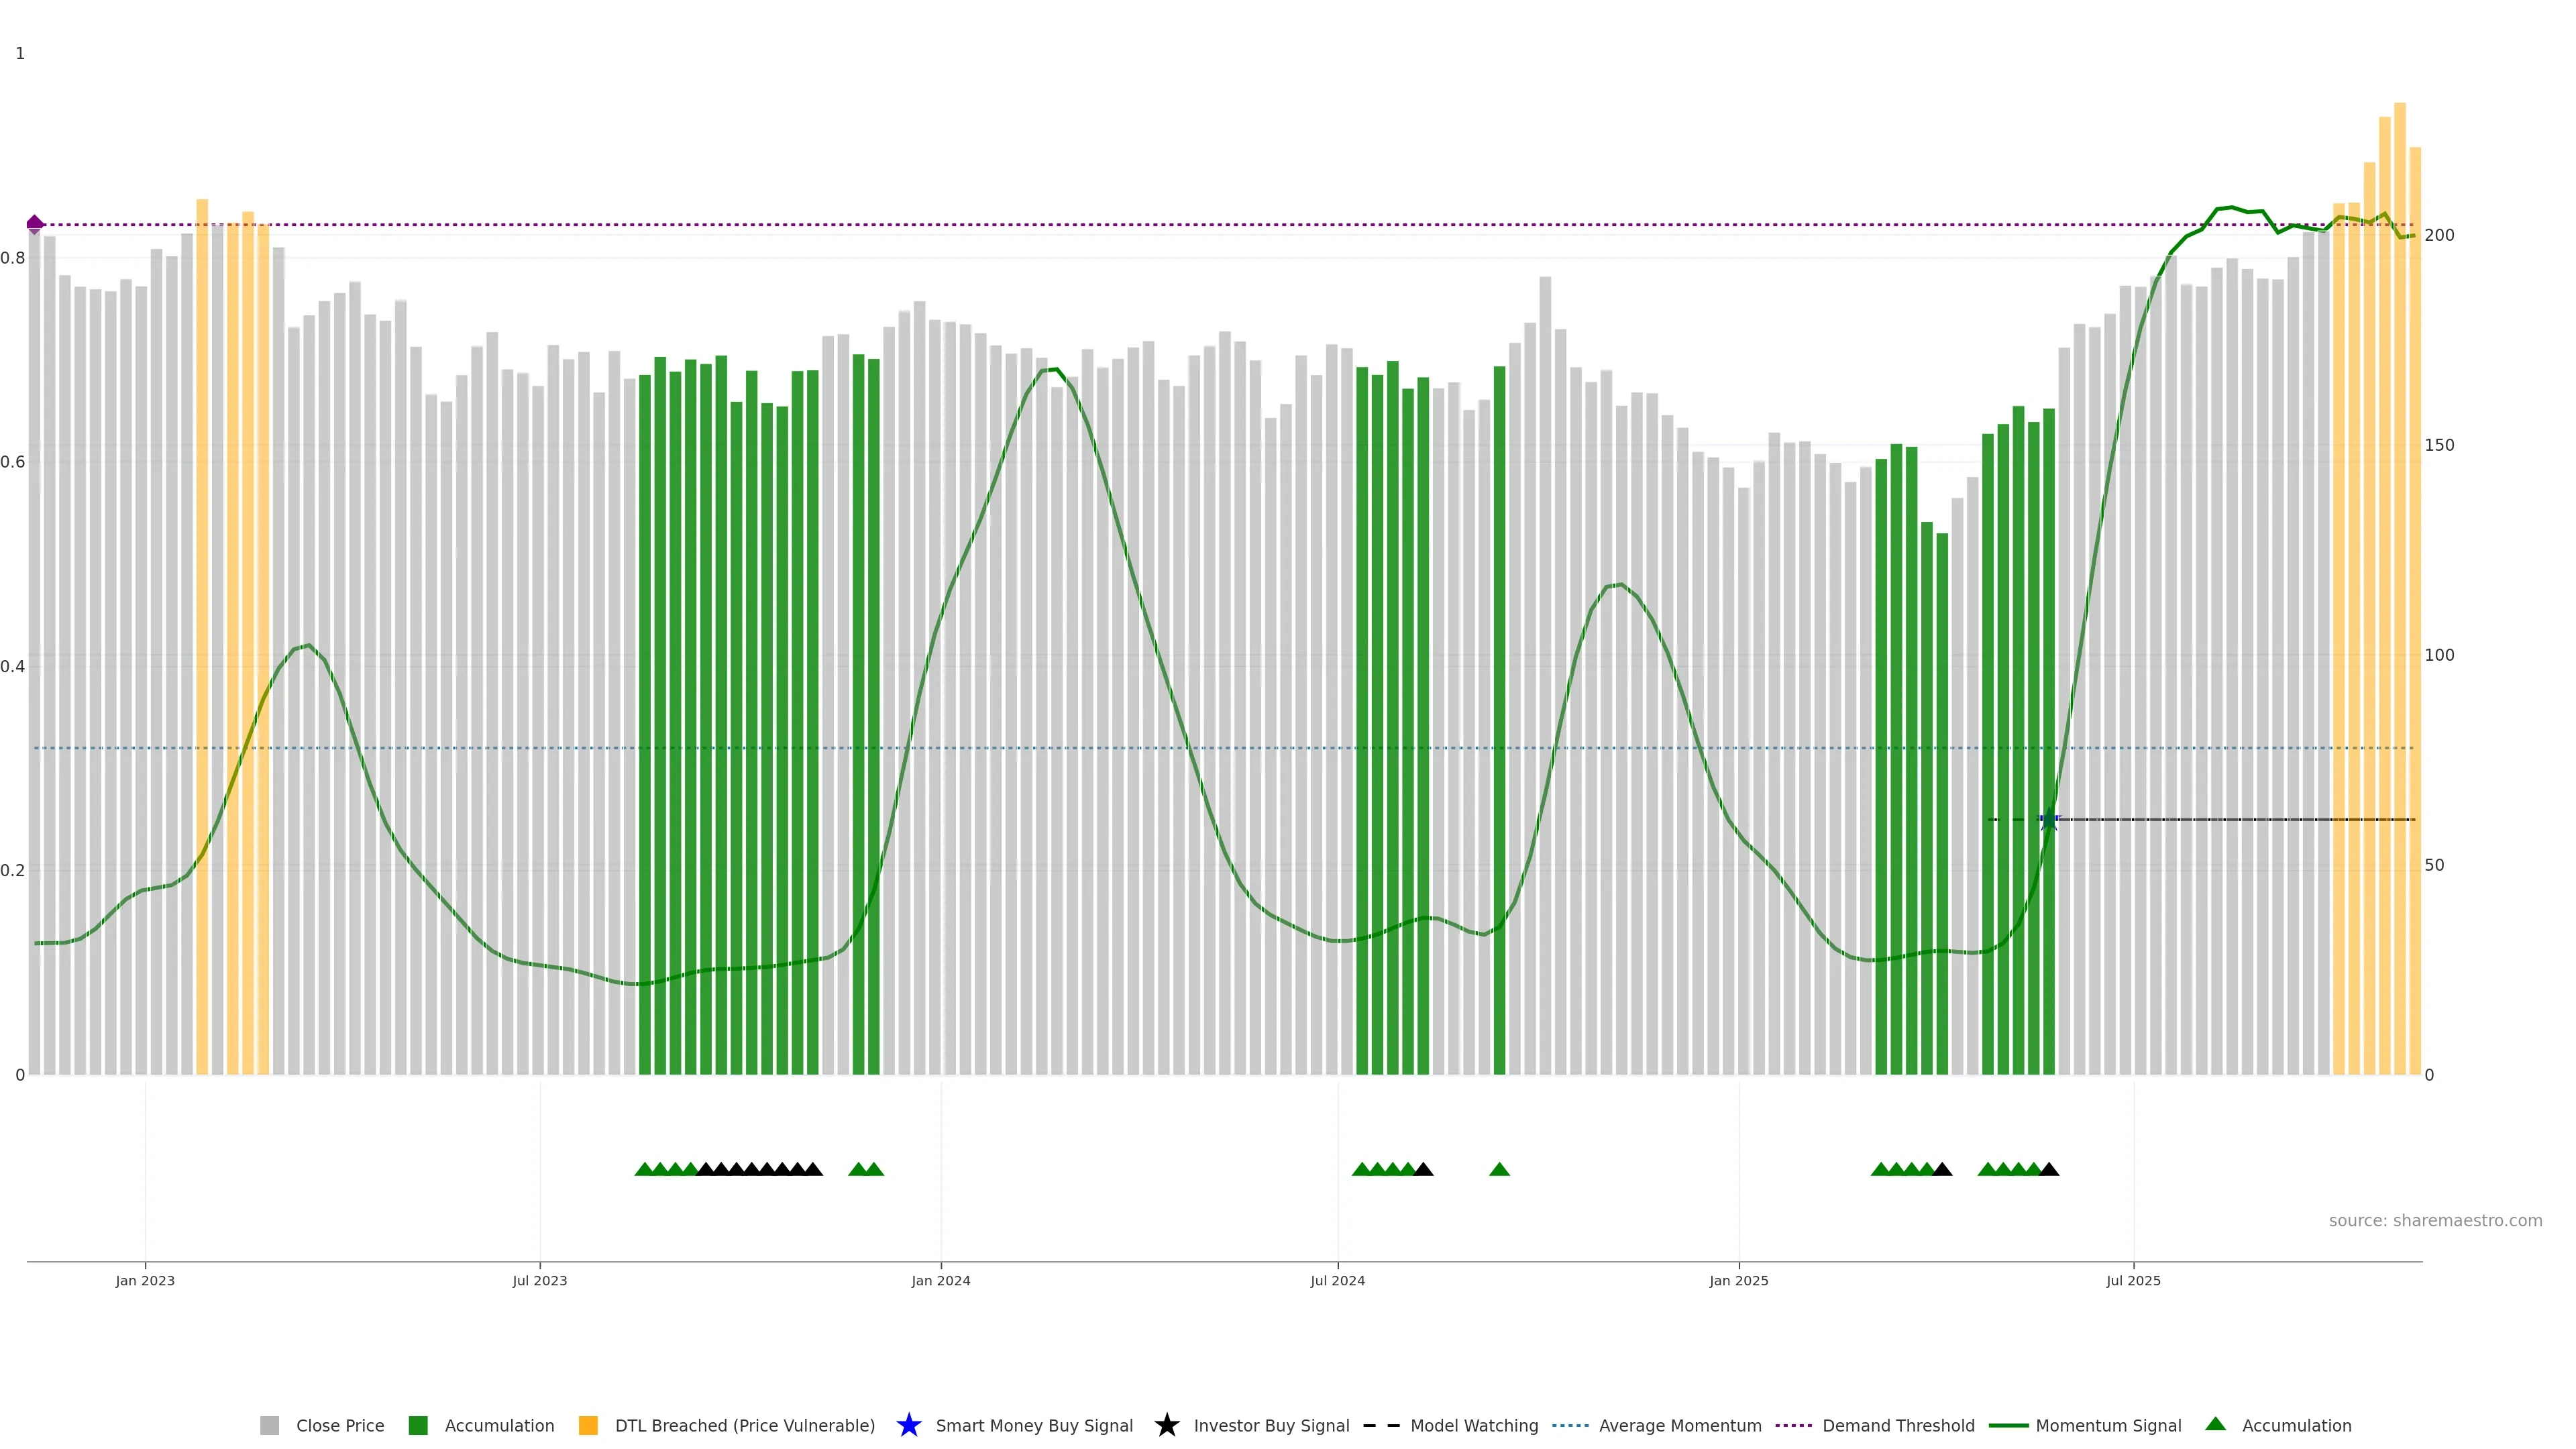Click the Jan 2023 x-axis label

[x=145, y=1280]
